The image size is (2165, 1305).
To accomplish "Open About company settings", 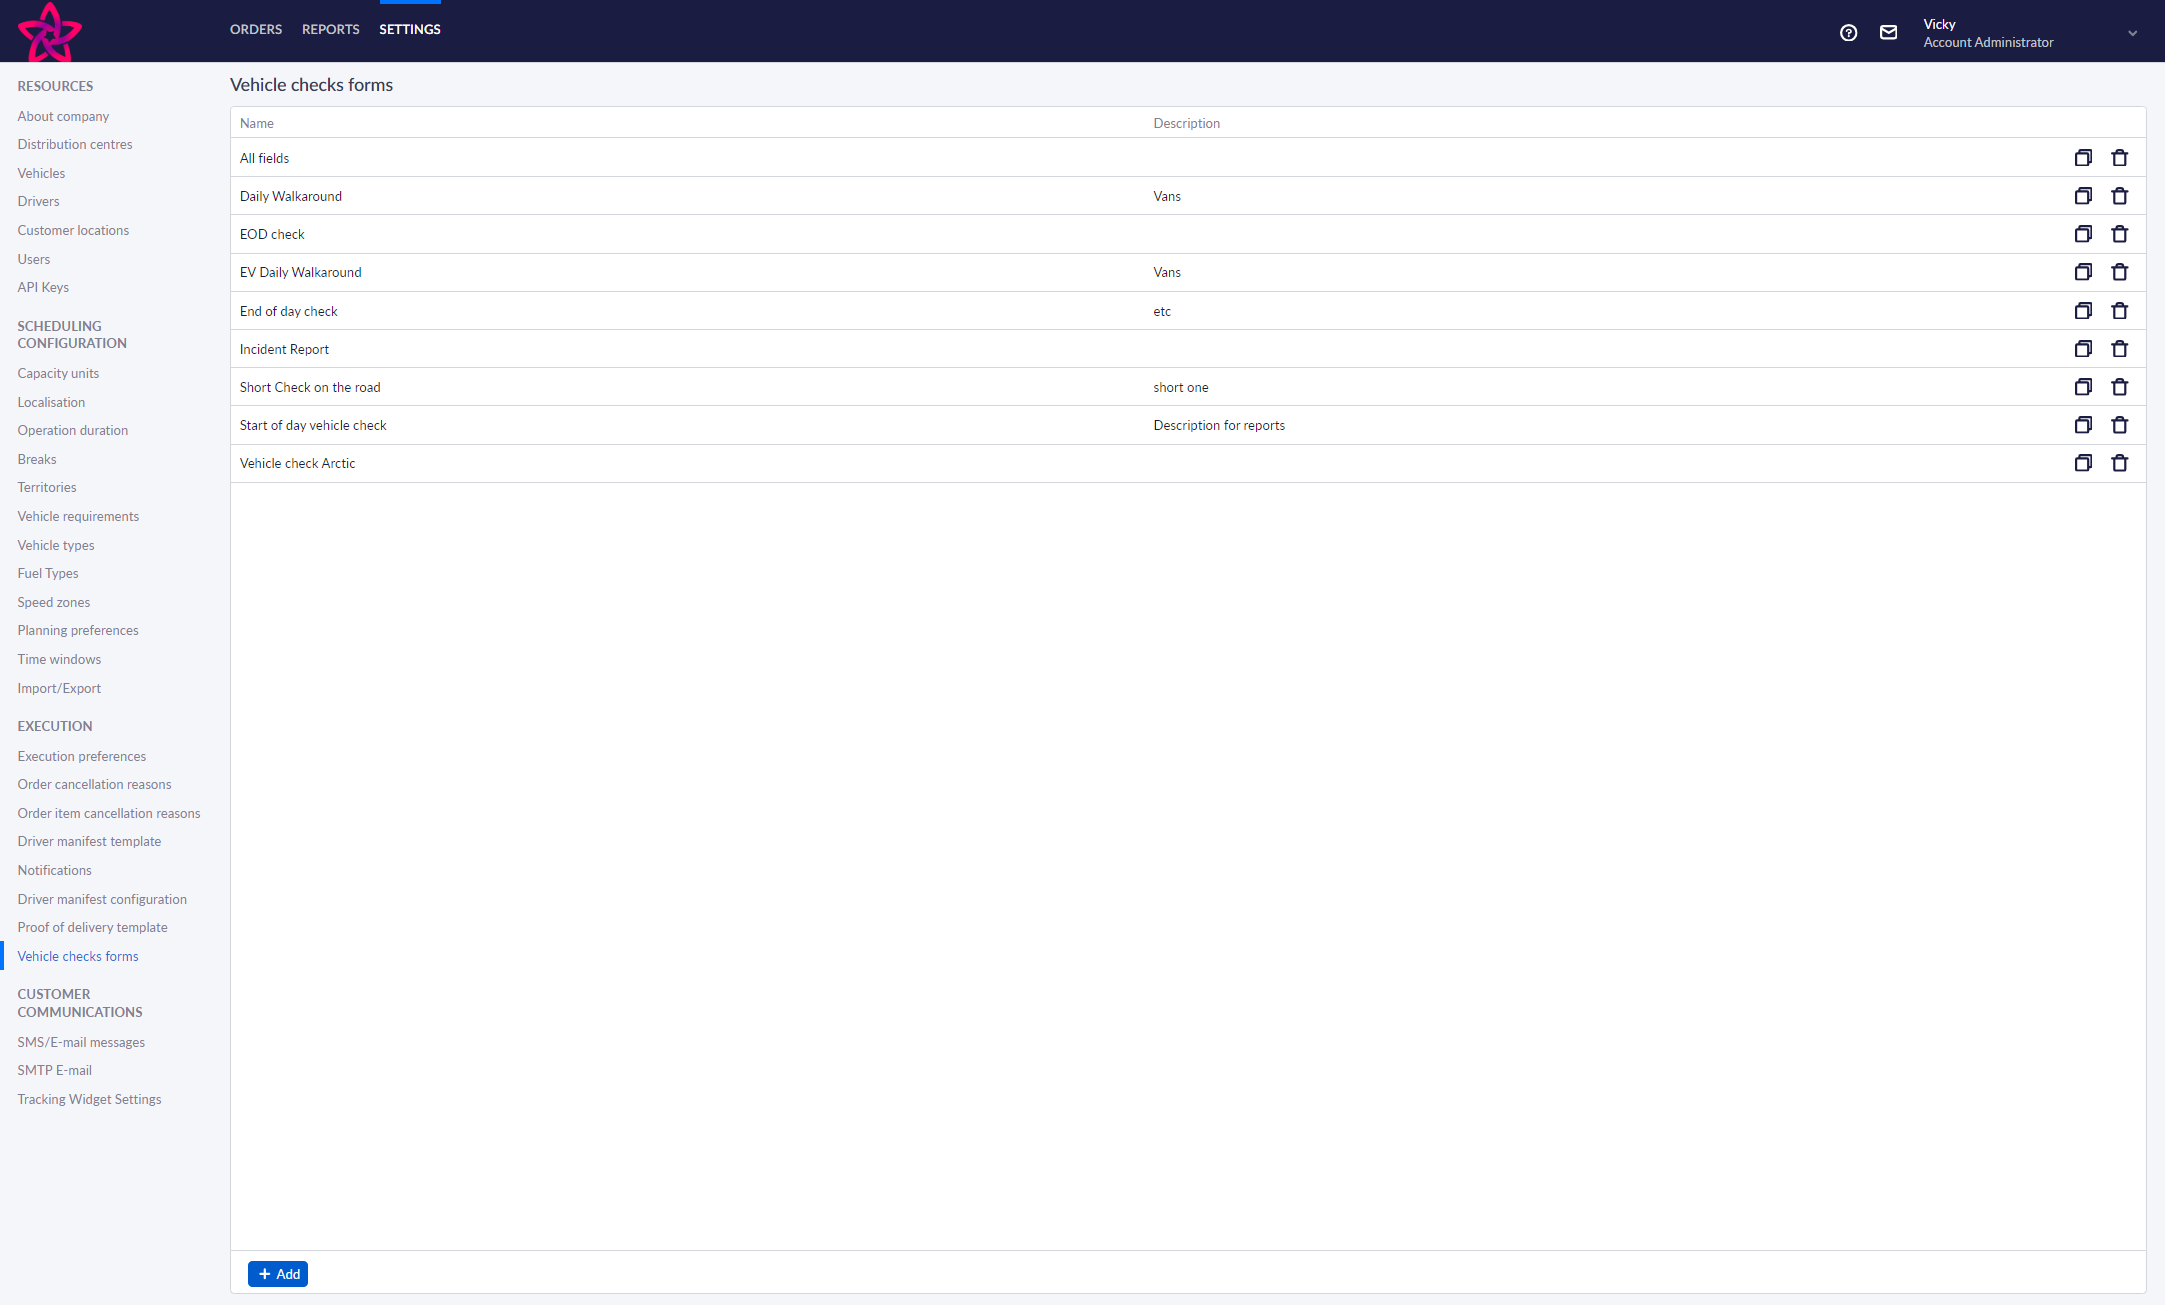I will click(63, 116).
